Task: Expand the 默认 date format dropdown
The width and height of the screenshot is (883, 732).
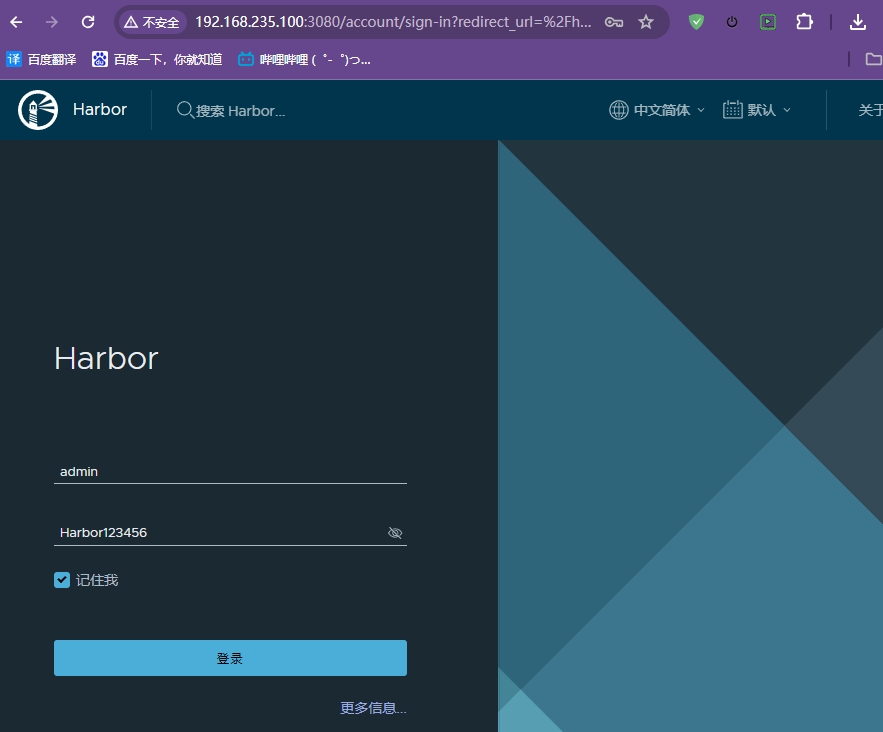Action: [x=757, y=110]
